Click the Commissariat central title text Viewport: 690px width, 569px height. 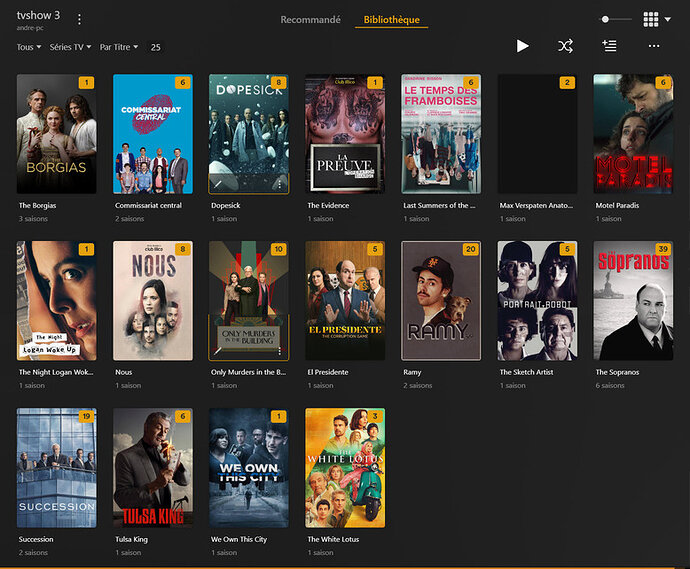pyautogui.click(x=148, y=206)
